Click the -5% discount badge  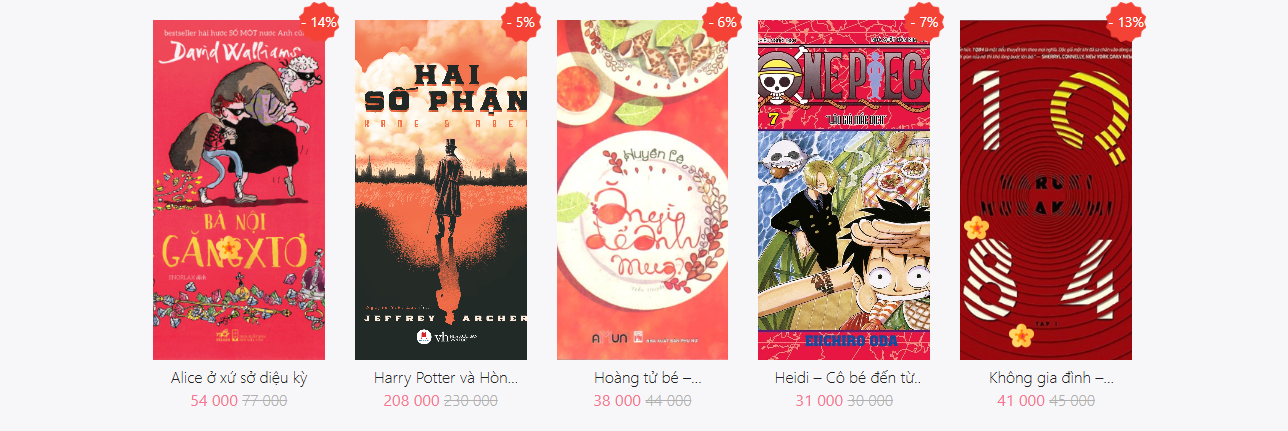[523, 21]
